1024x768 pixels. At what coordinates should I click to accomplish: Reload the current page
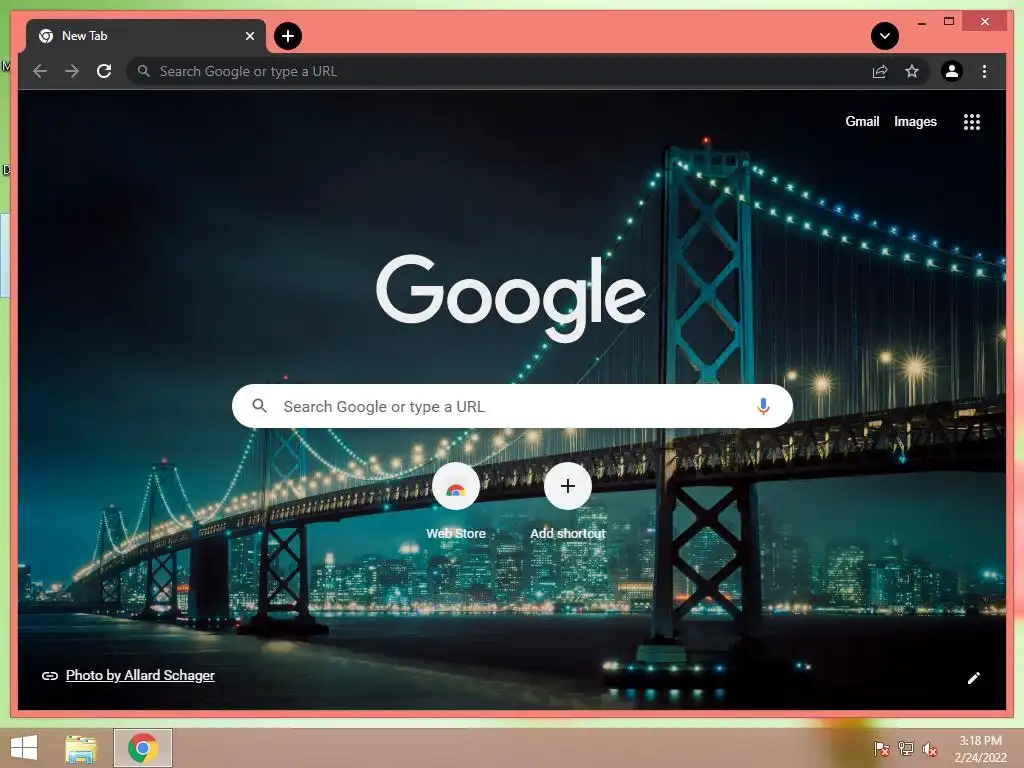(104, 71)
